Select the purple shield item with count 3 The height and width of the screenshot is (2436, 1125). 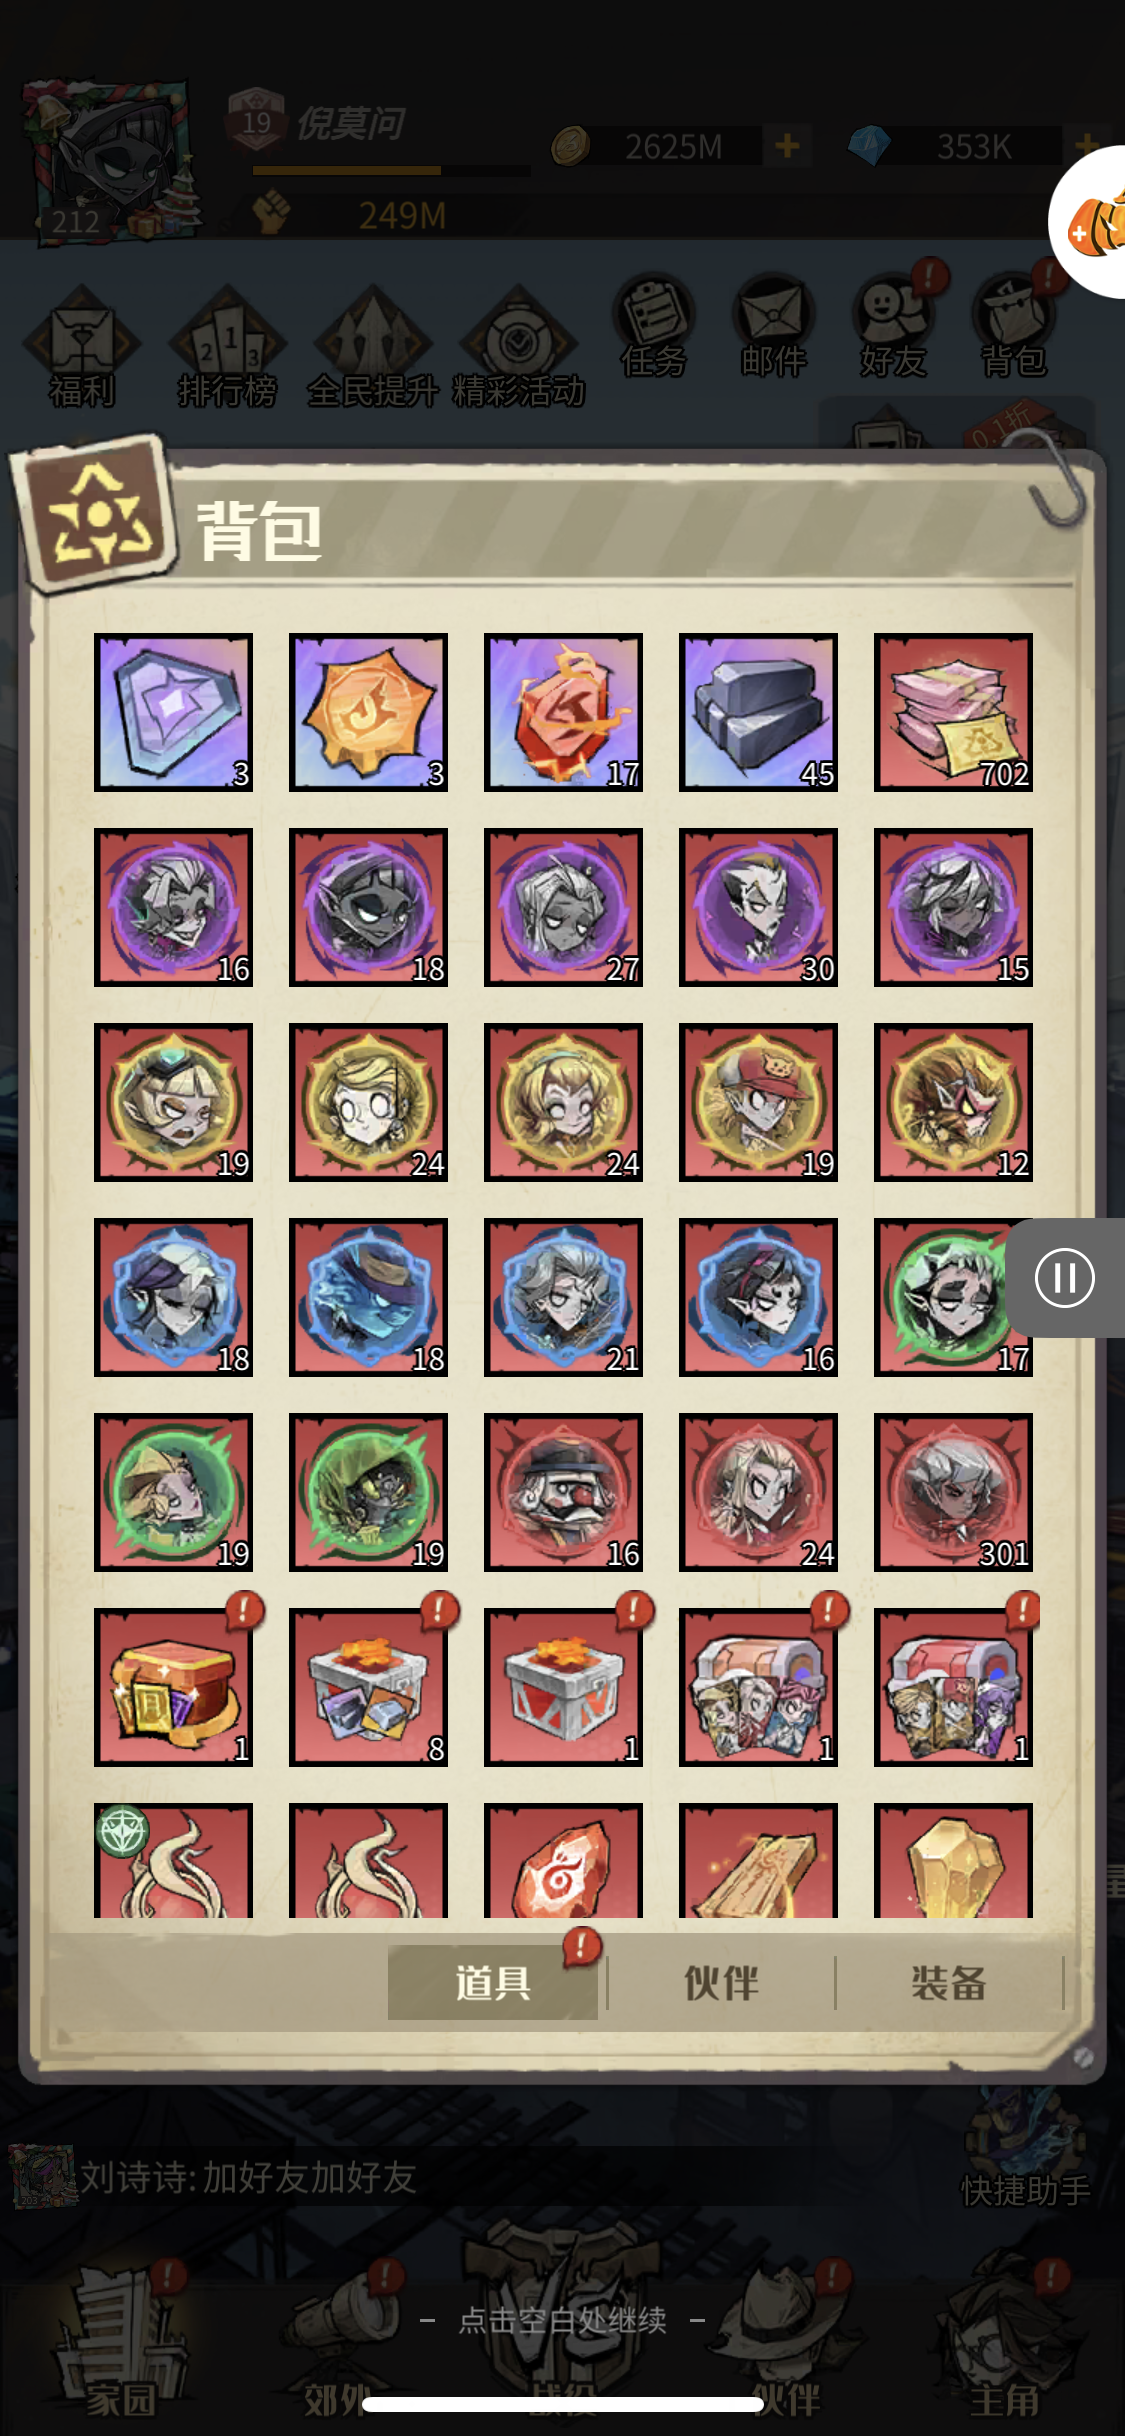pos(173,712)
